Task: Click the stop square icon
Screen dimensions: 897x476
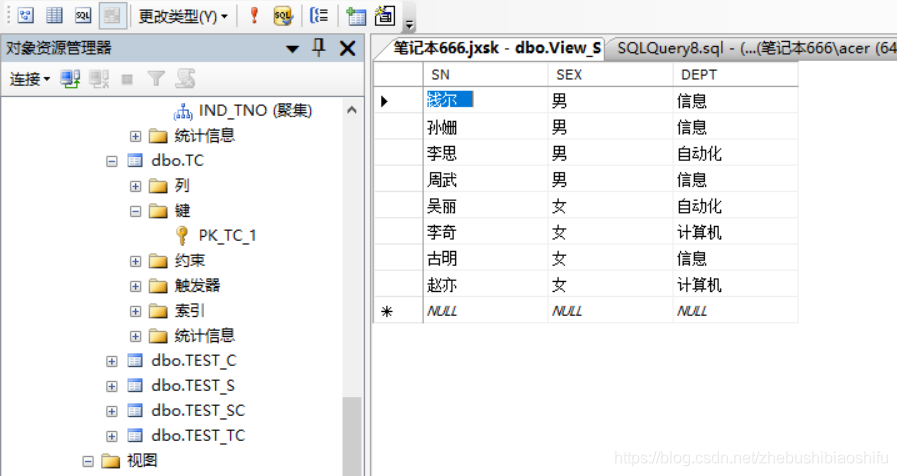Action: (127, 80)
